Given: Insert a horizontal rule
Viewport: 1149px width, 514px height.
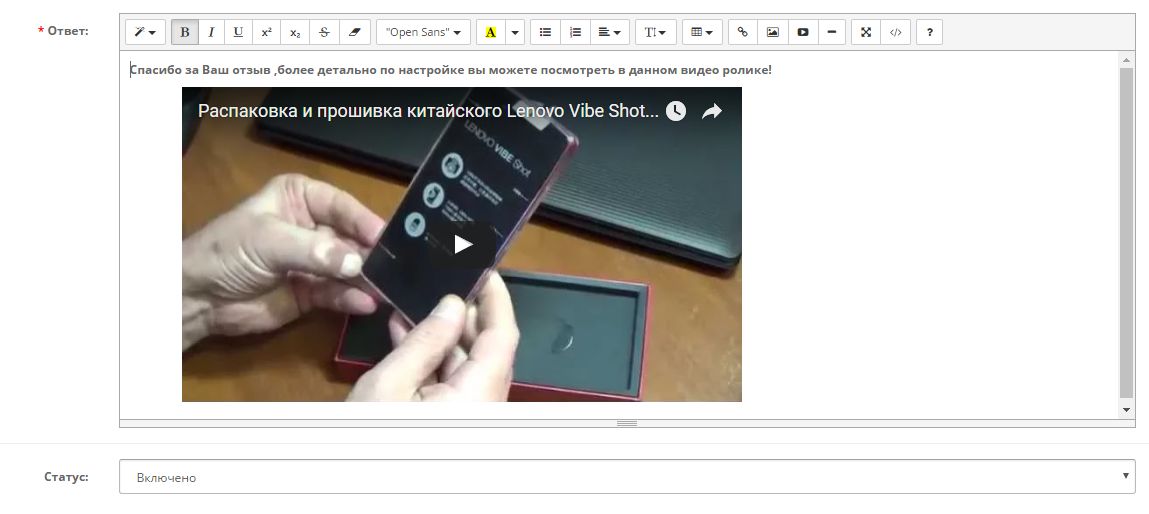Looking at the screenshot, I should (x=832, y=32).
